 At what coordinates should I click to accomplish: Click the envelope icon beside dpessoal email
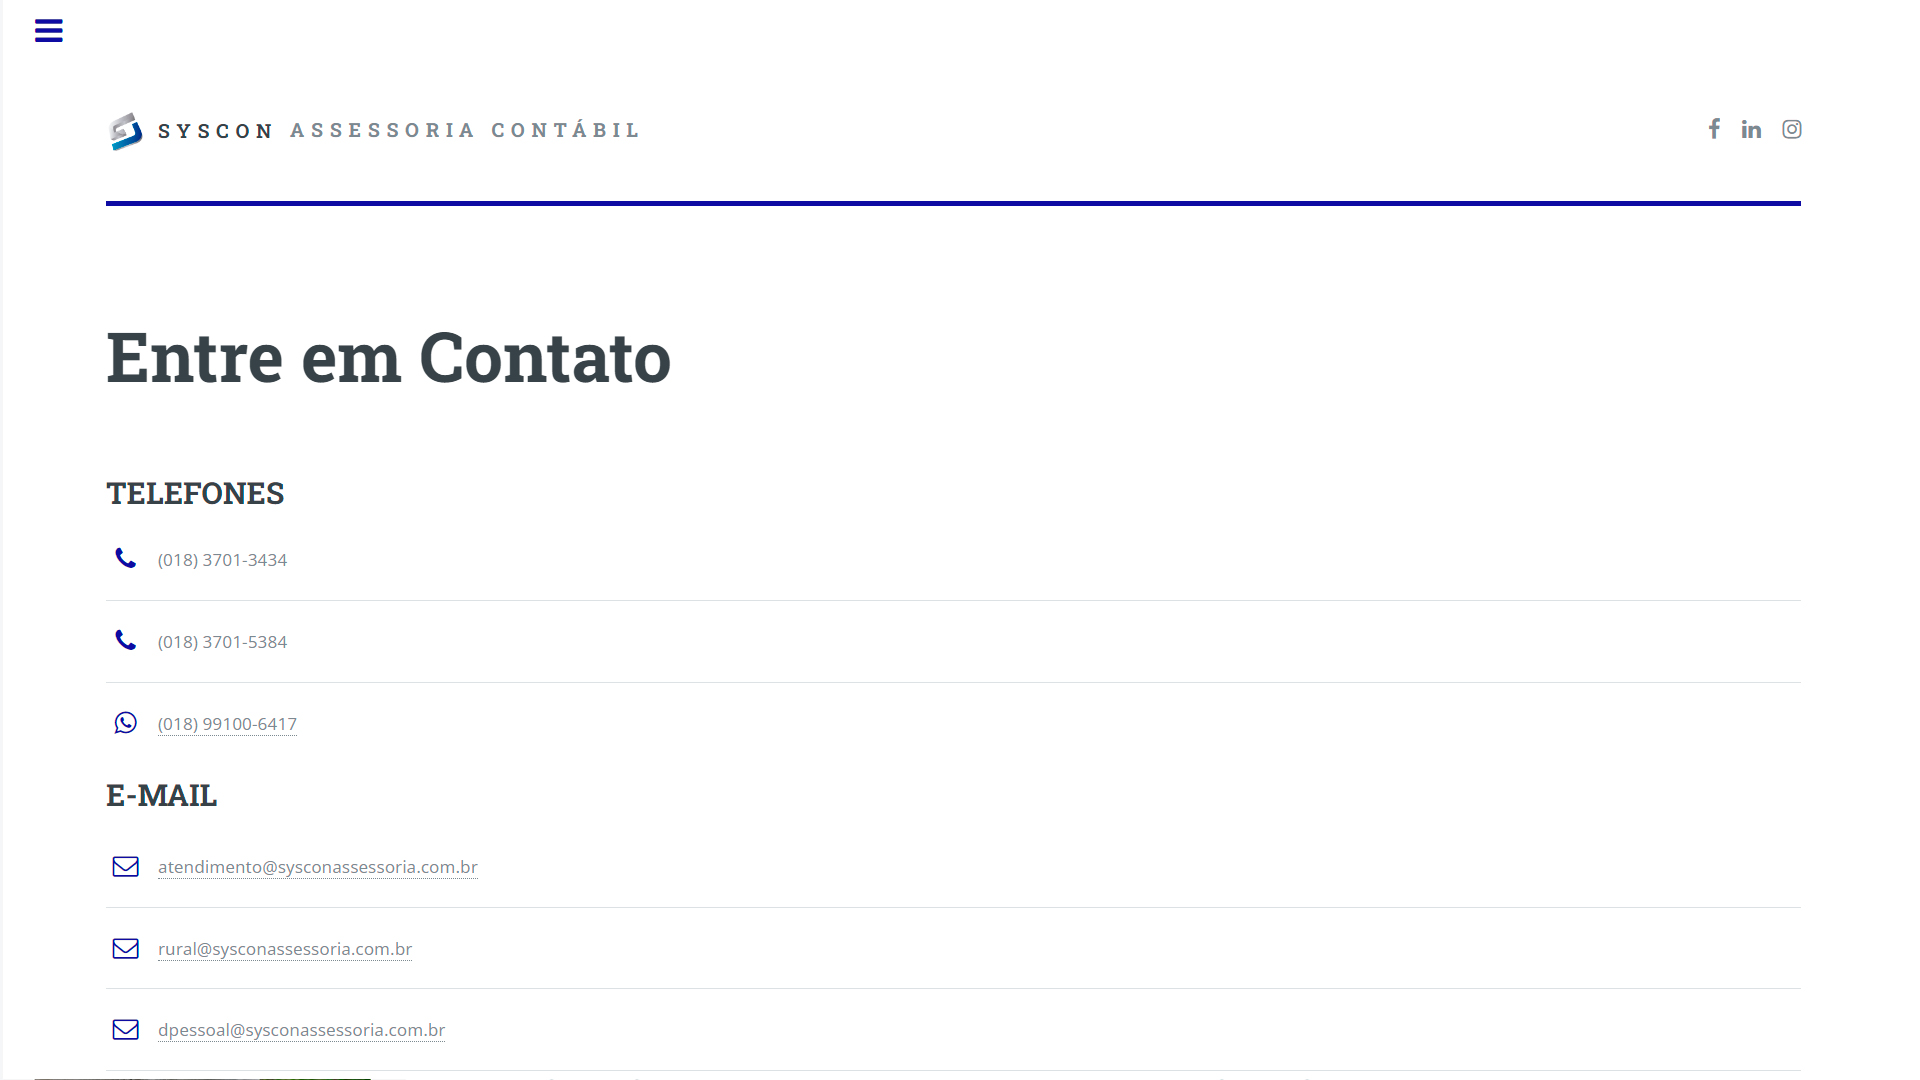(x=125, y=1029)
